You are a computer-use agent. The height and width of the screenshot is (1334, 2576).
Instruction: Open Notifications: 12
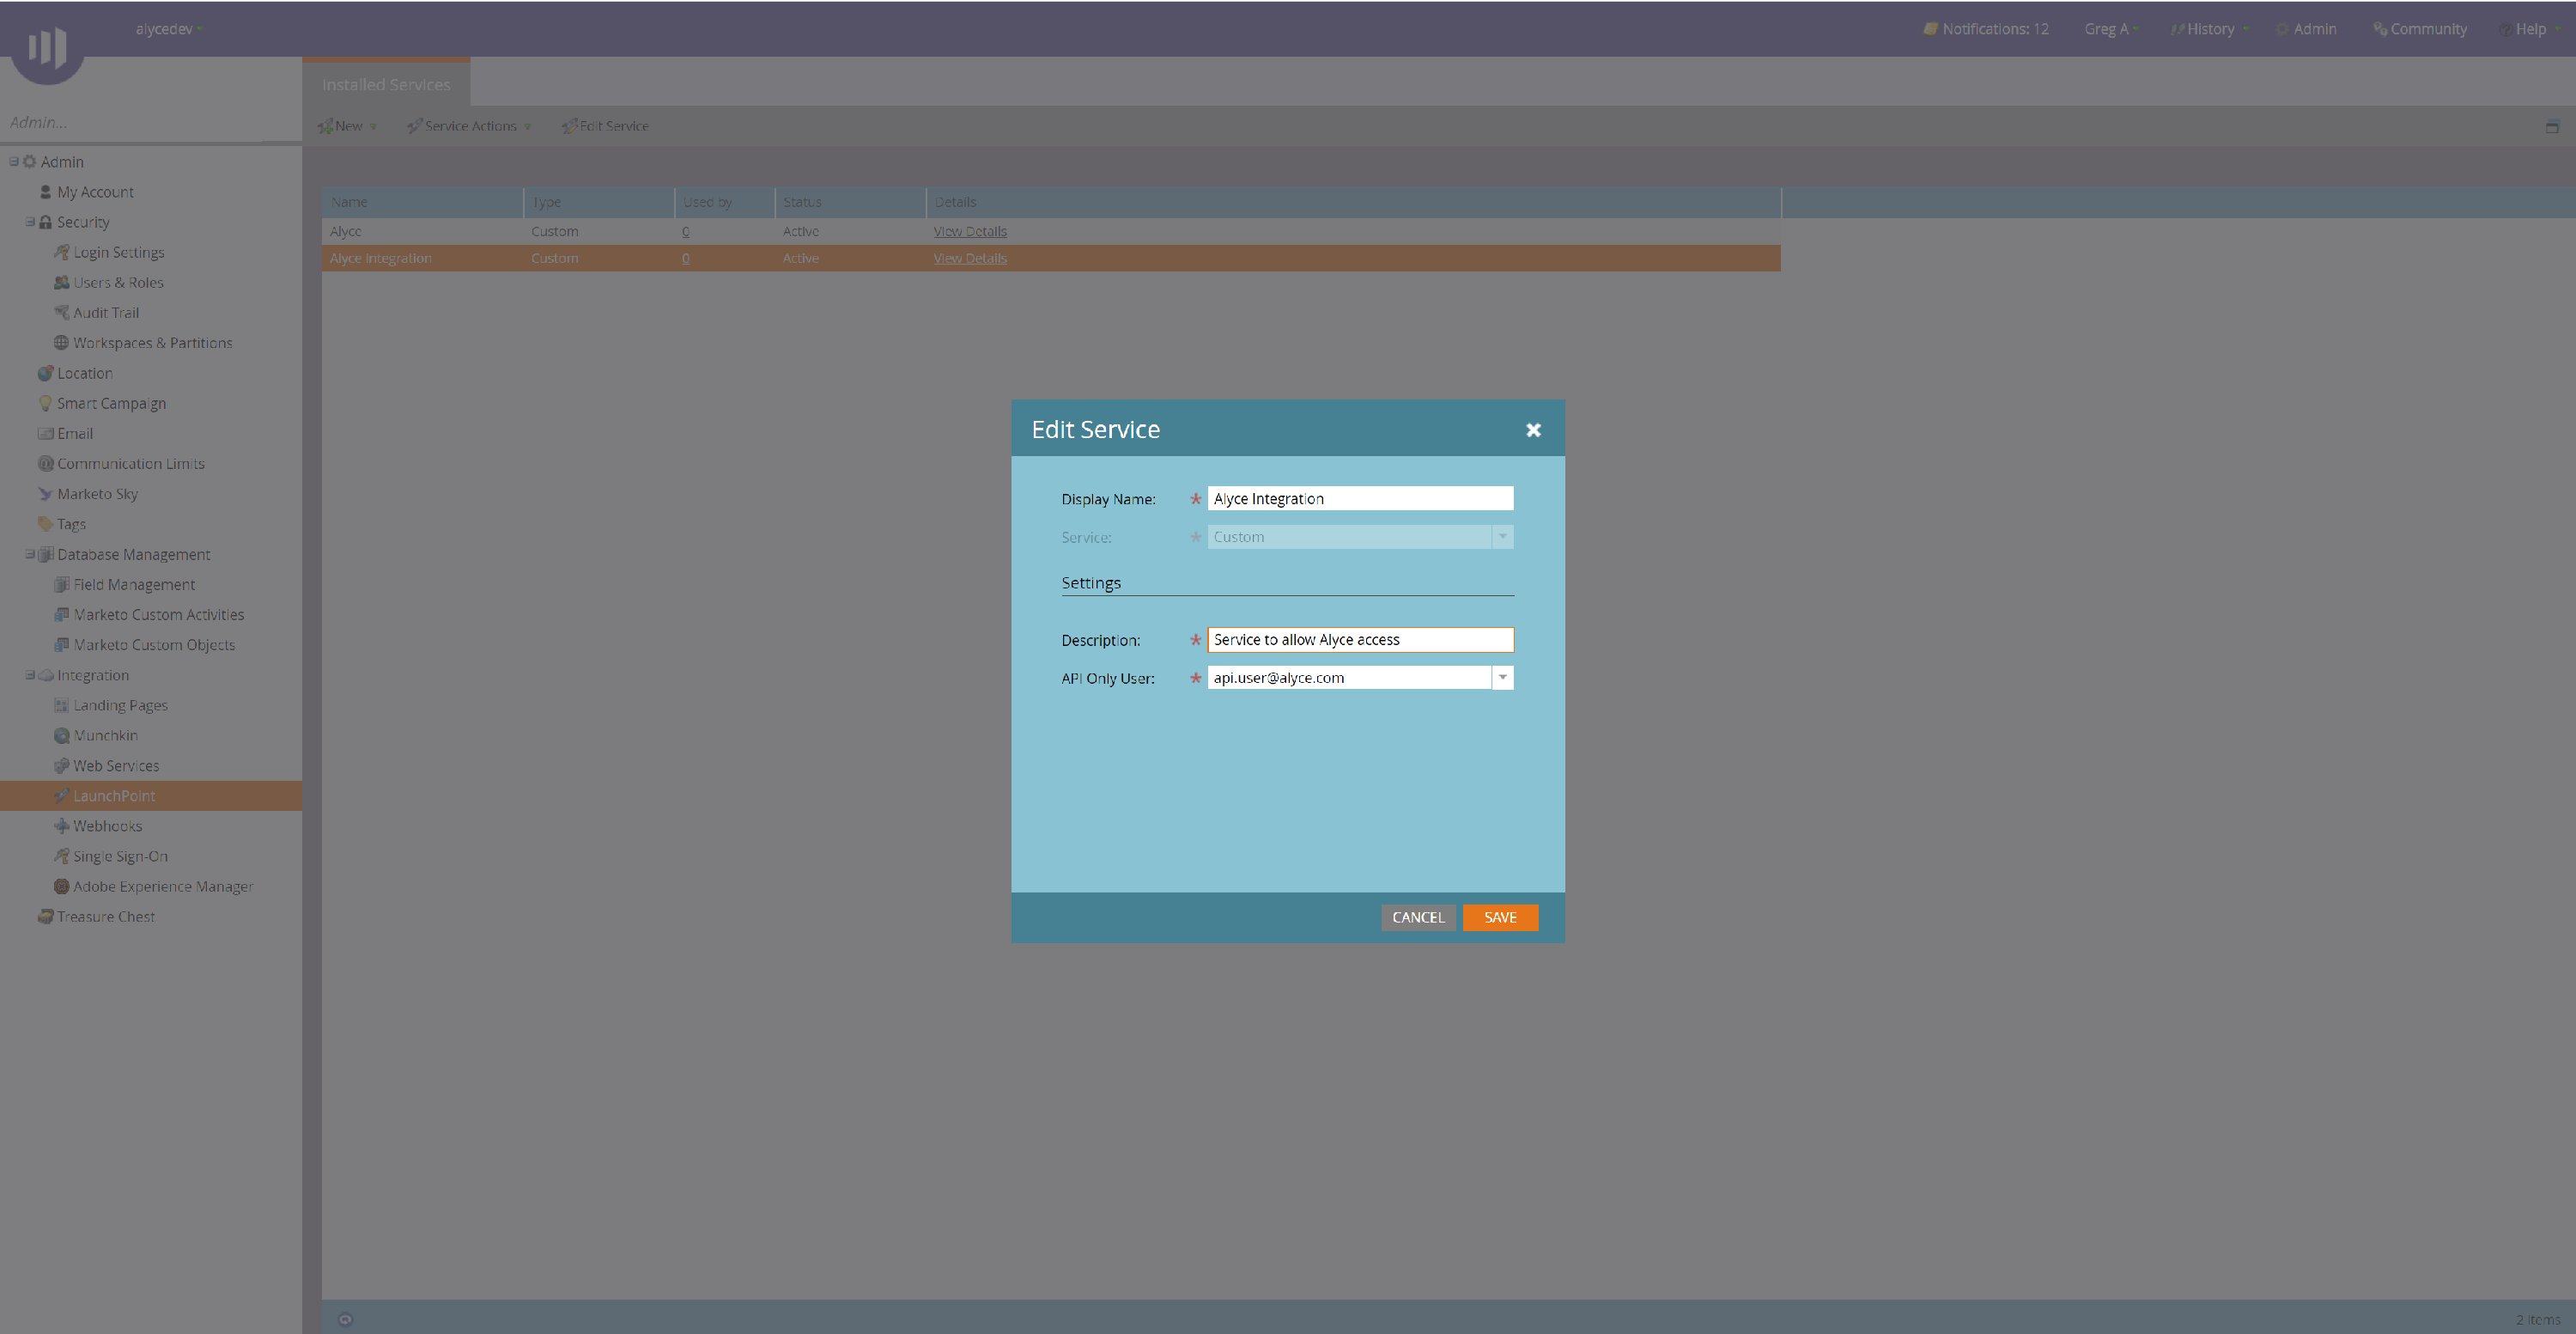(1986, 29)
